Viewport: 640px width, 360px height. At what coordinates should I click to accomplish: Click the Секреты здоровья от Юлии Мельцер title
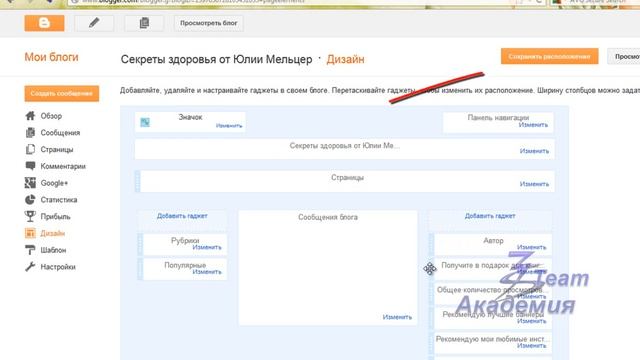216,59
